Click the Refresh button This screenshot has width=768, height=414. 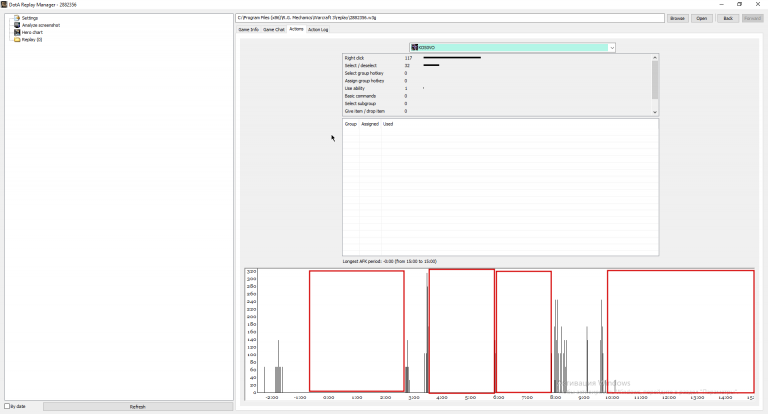[x=138, y=407]
